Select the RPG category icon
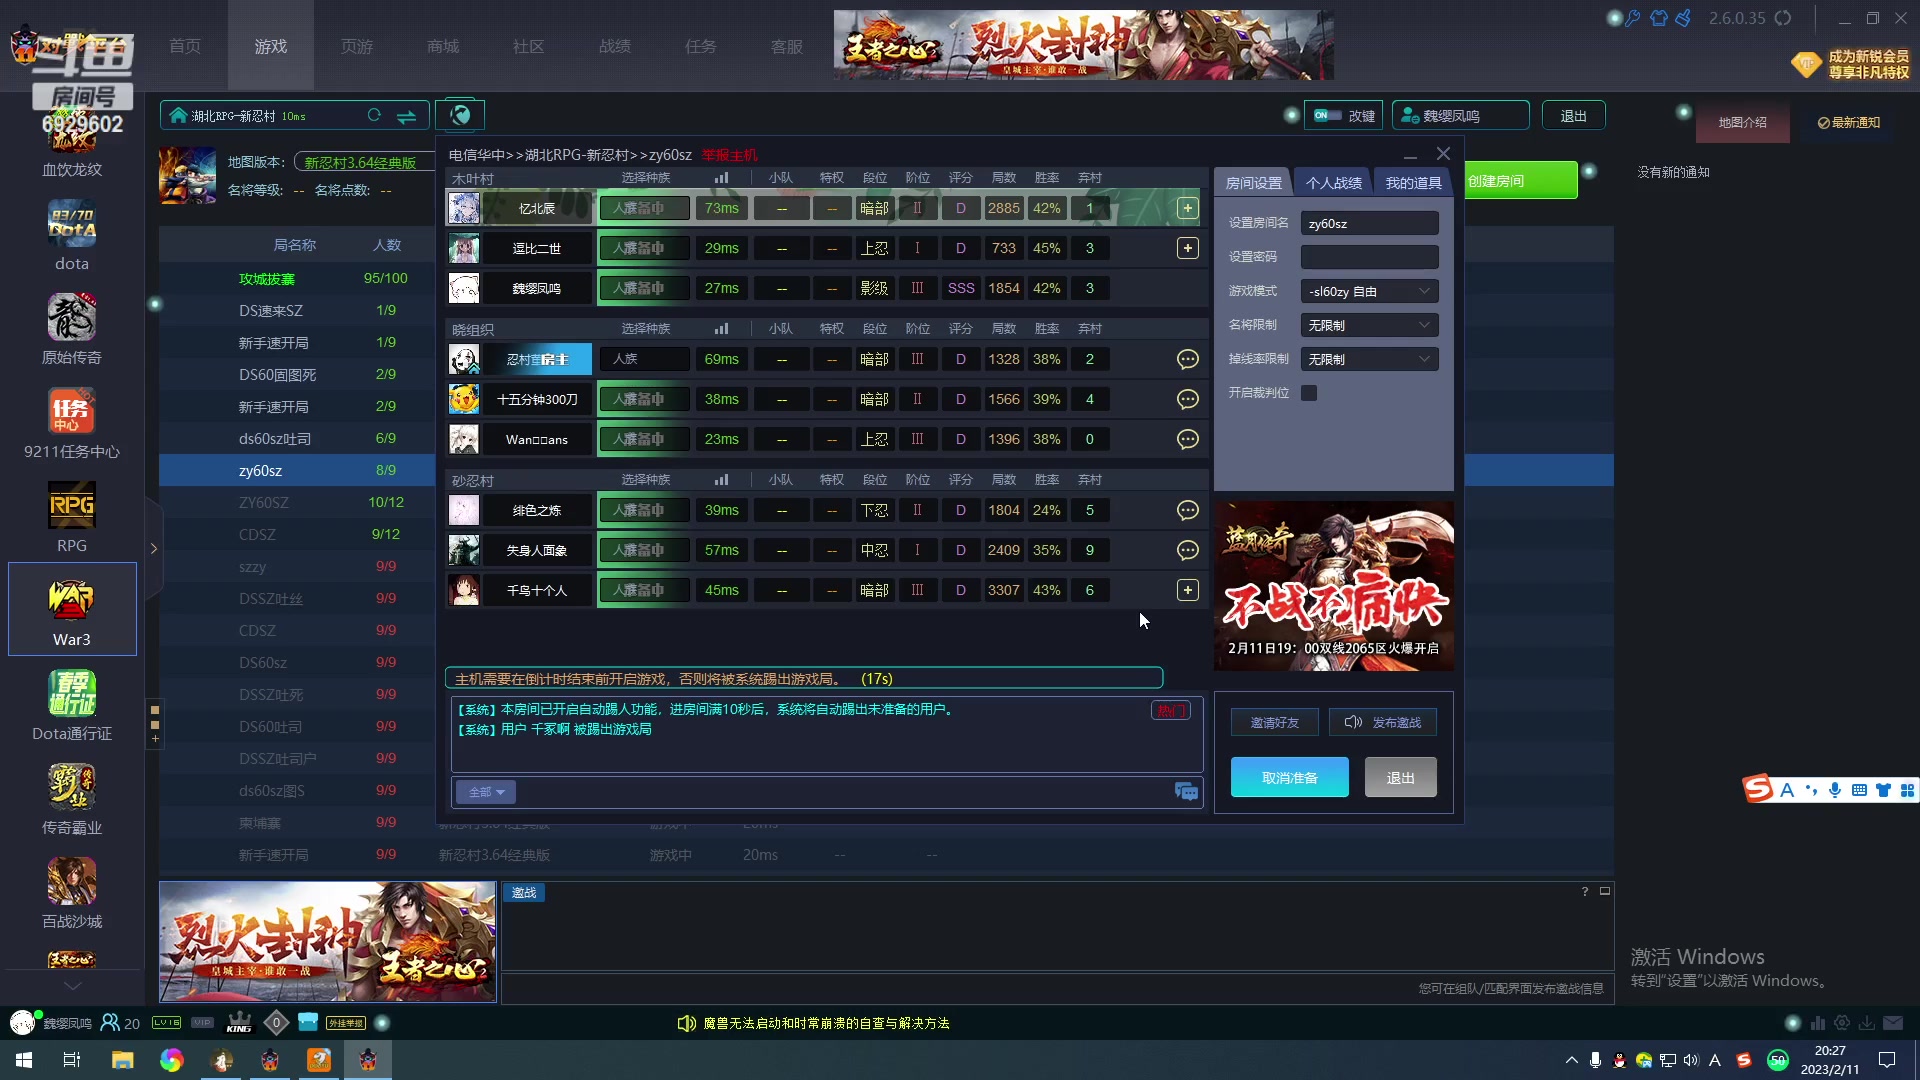 71,518
